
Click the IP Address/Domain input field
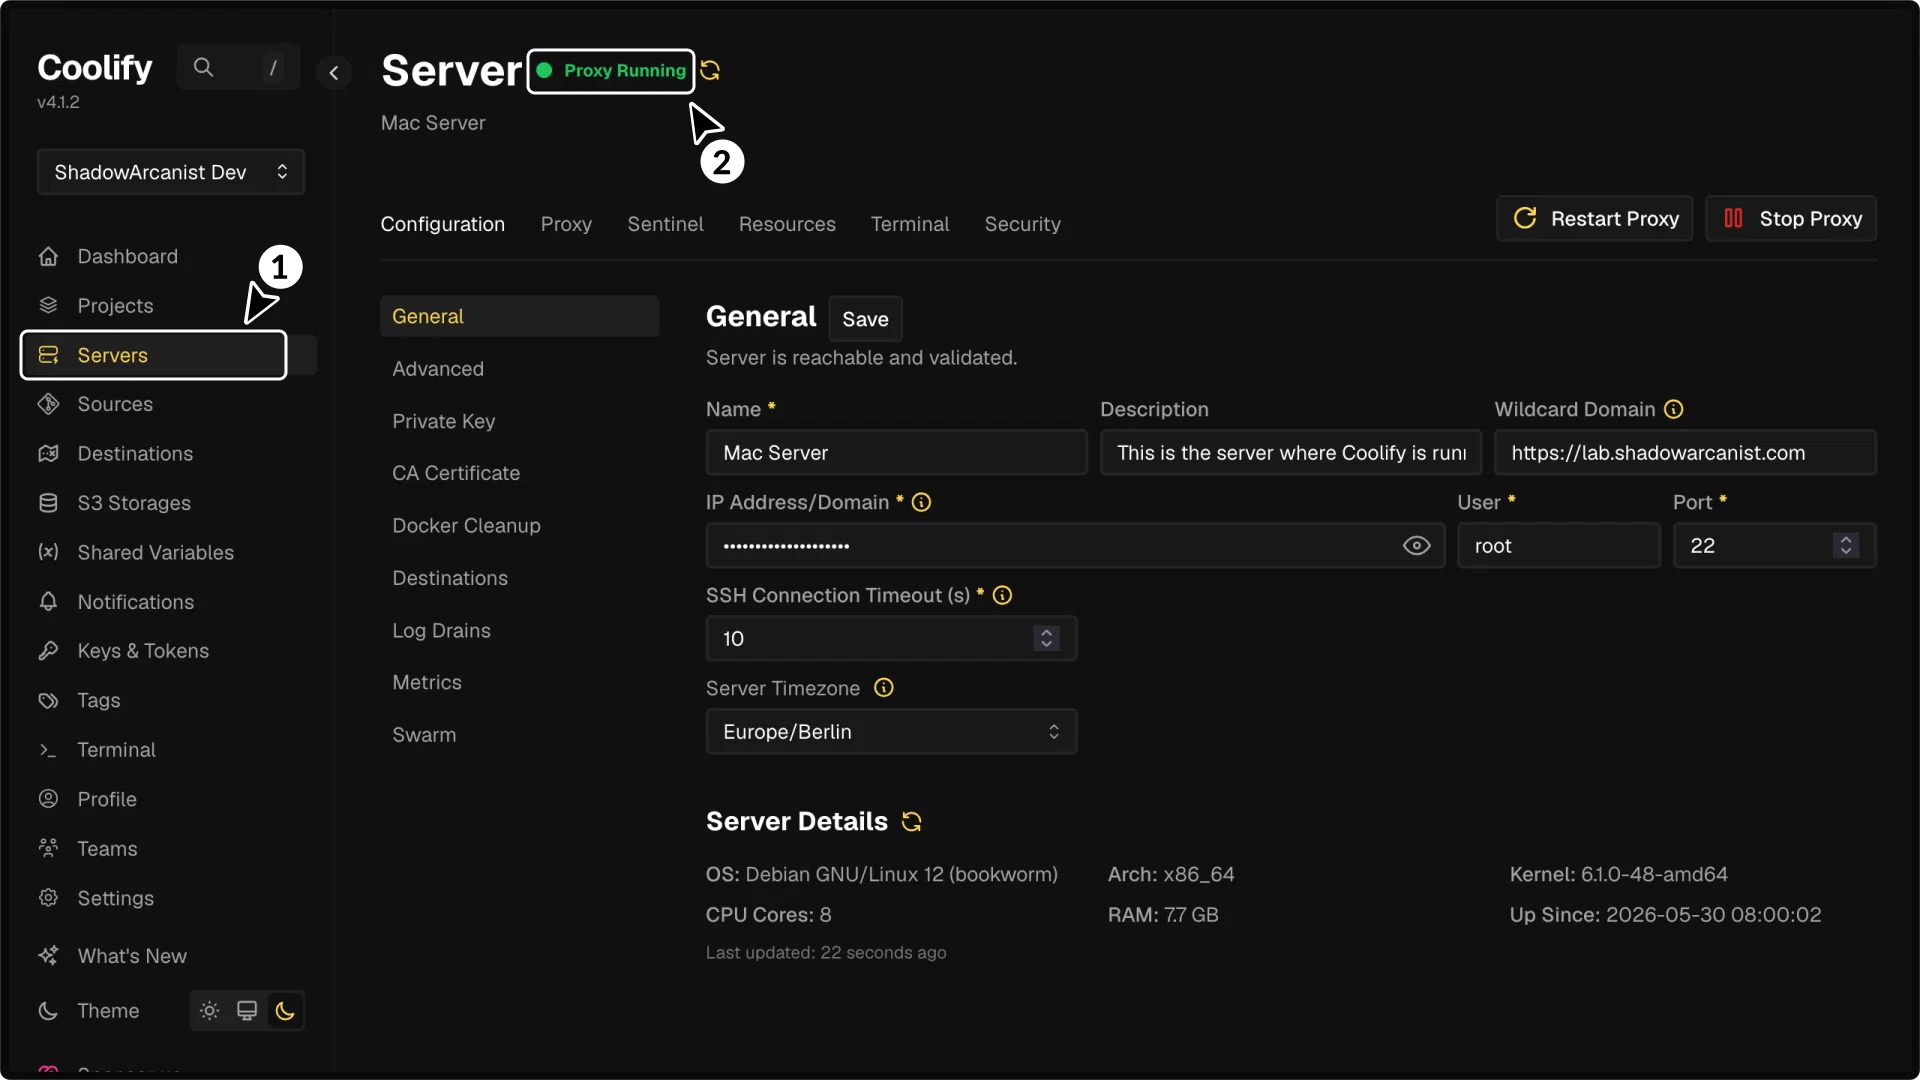tap(1075, 546)
